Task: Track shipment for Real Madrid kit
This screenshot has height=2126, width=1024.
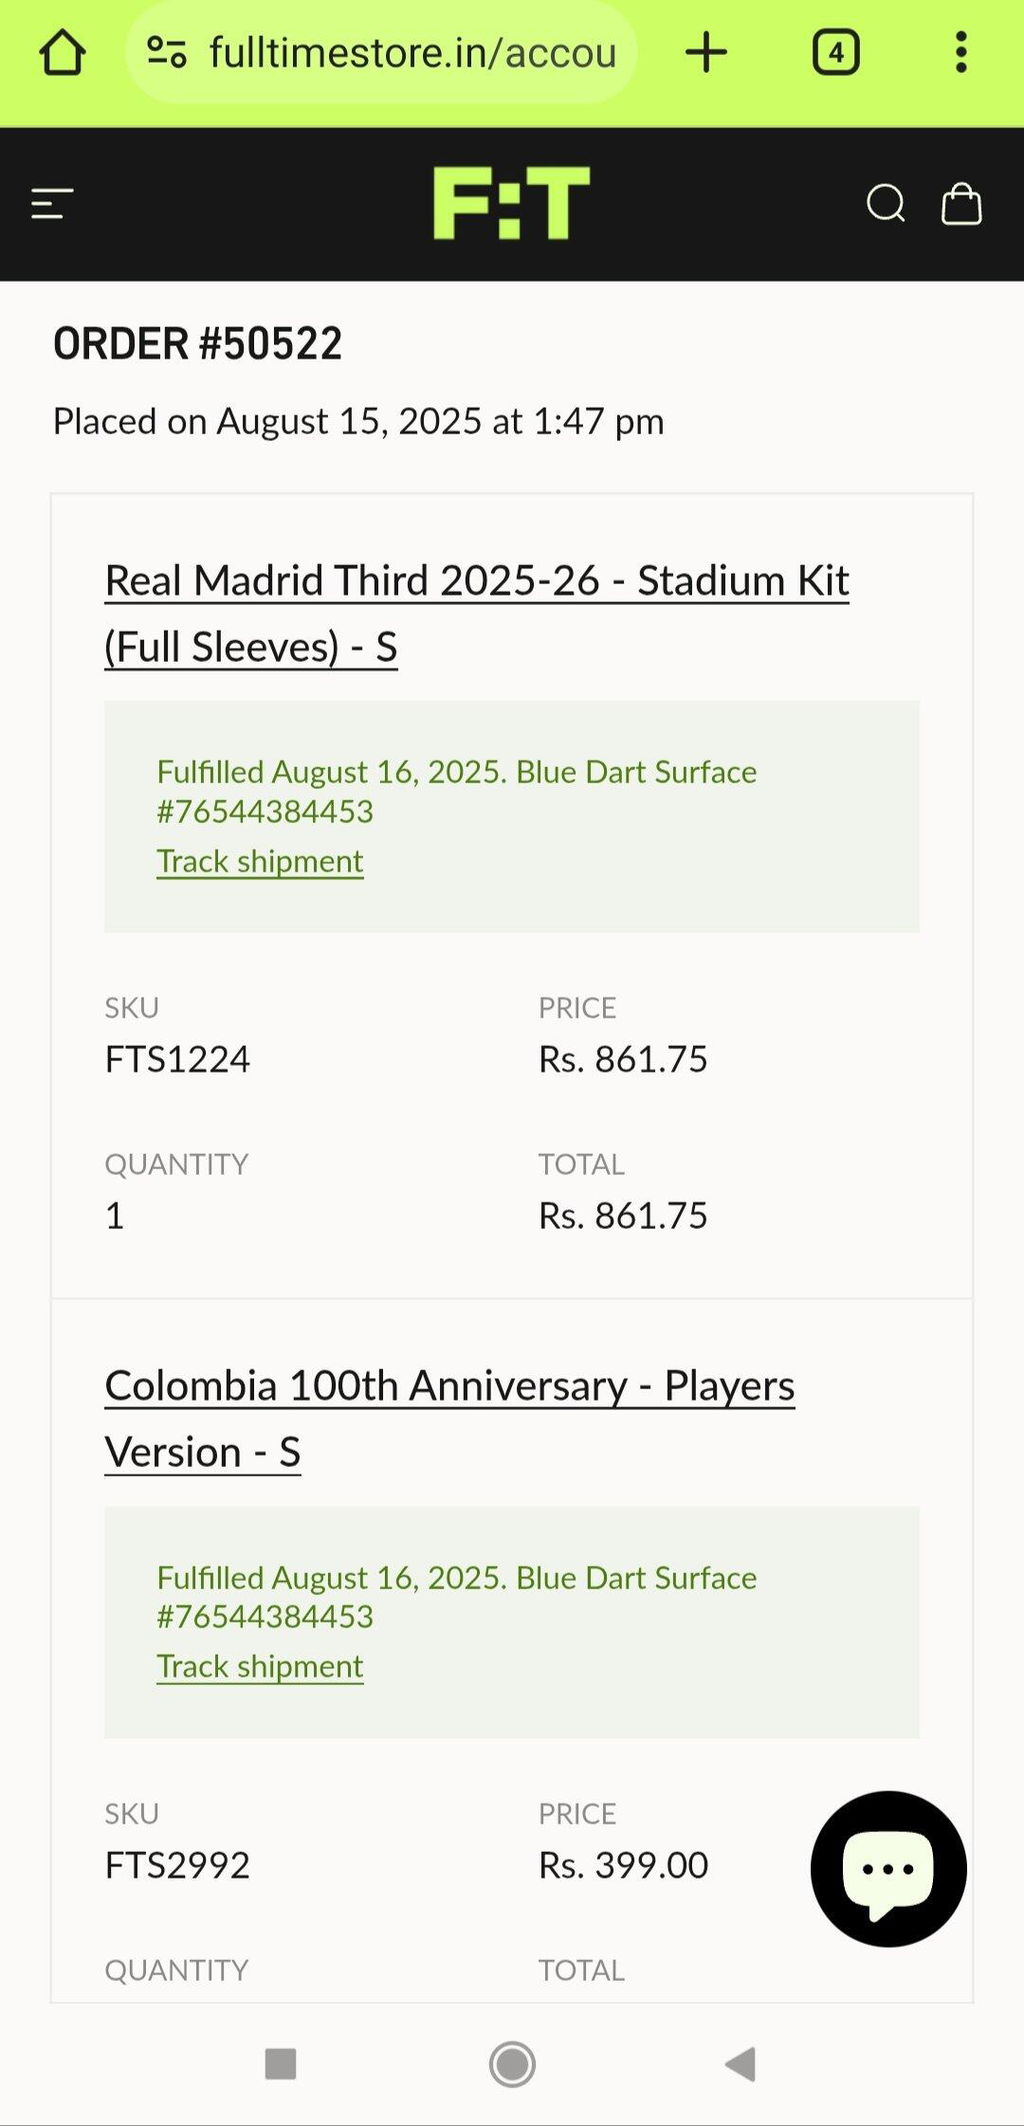Action: (x=260, y=861)
